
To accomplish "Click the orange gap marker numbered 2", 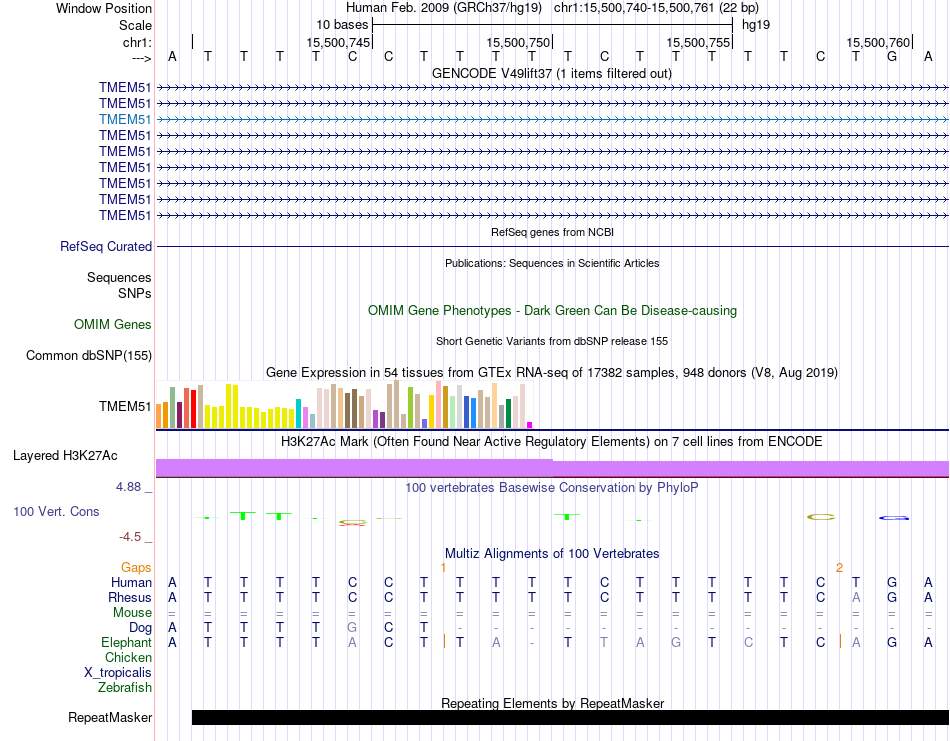I will click(839, 568).
